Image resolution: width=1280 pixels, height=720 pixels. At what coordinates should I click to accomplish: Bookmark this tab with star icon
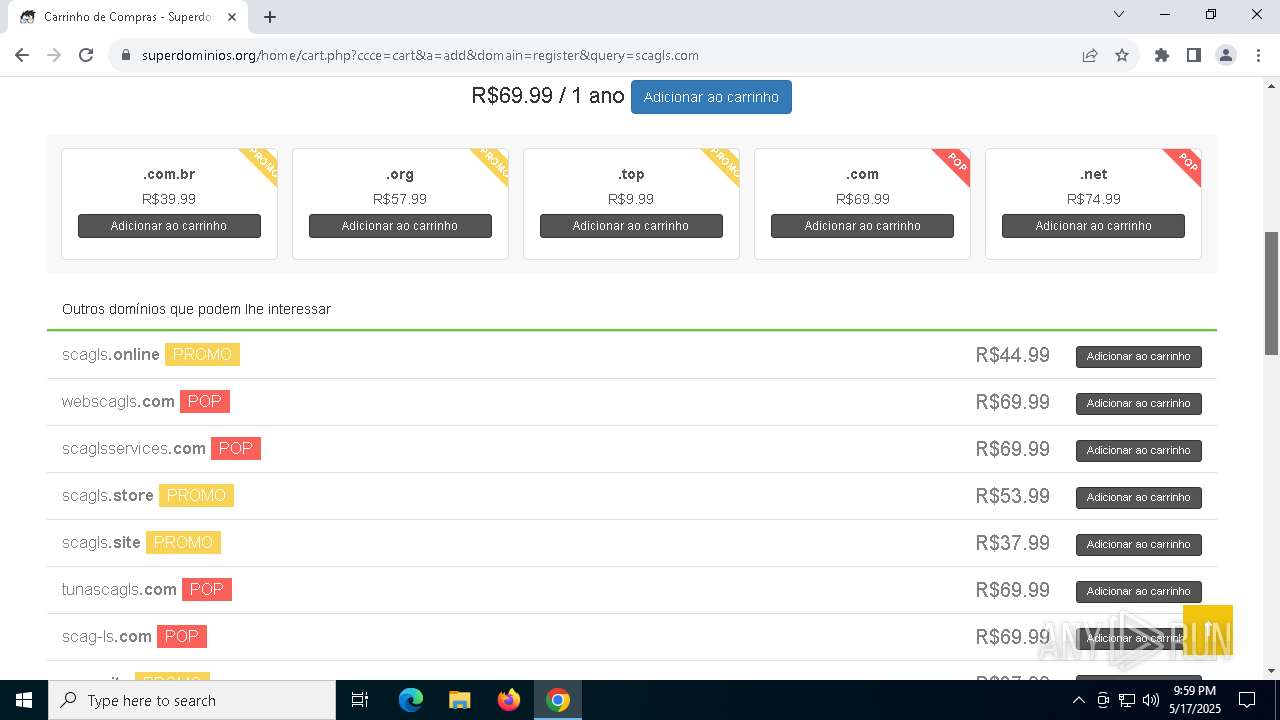pyautogui.click(x=1122, y=55)
